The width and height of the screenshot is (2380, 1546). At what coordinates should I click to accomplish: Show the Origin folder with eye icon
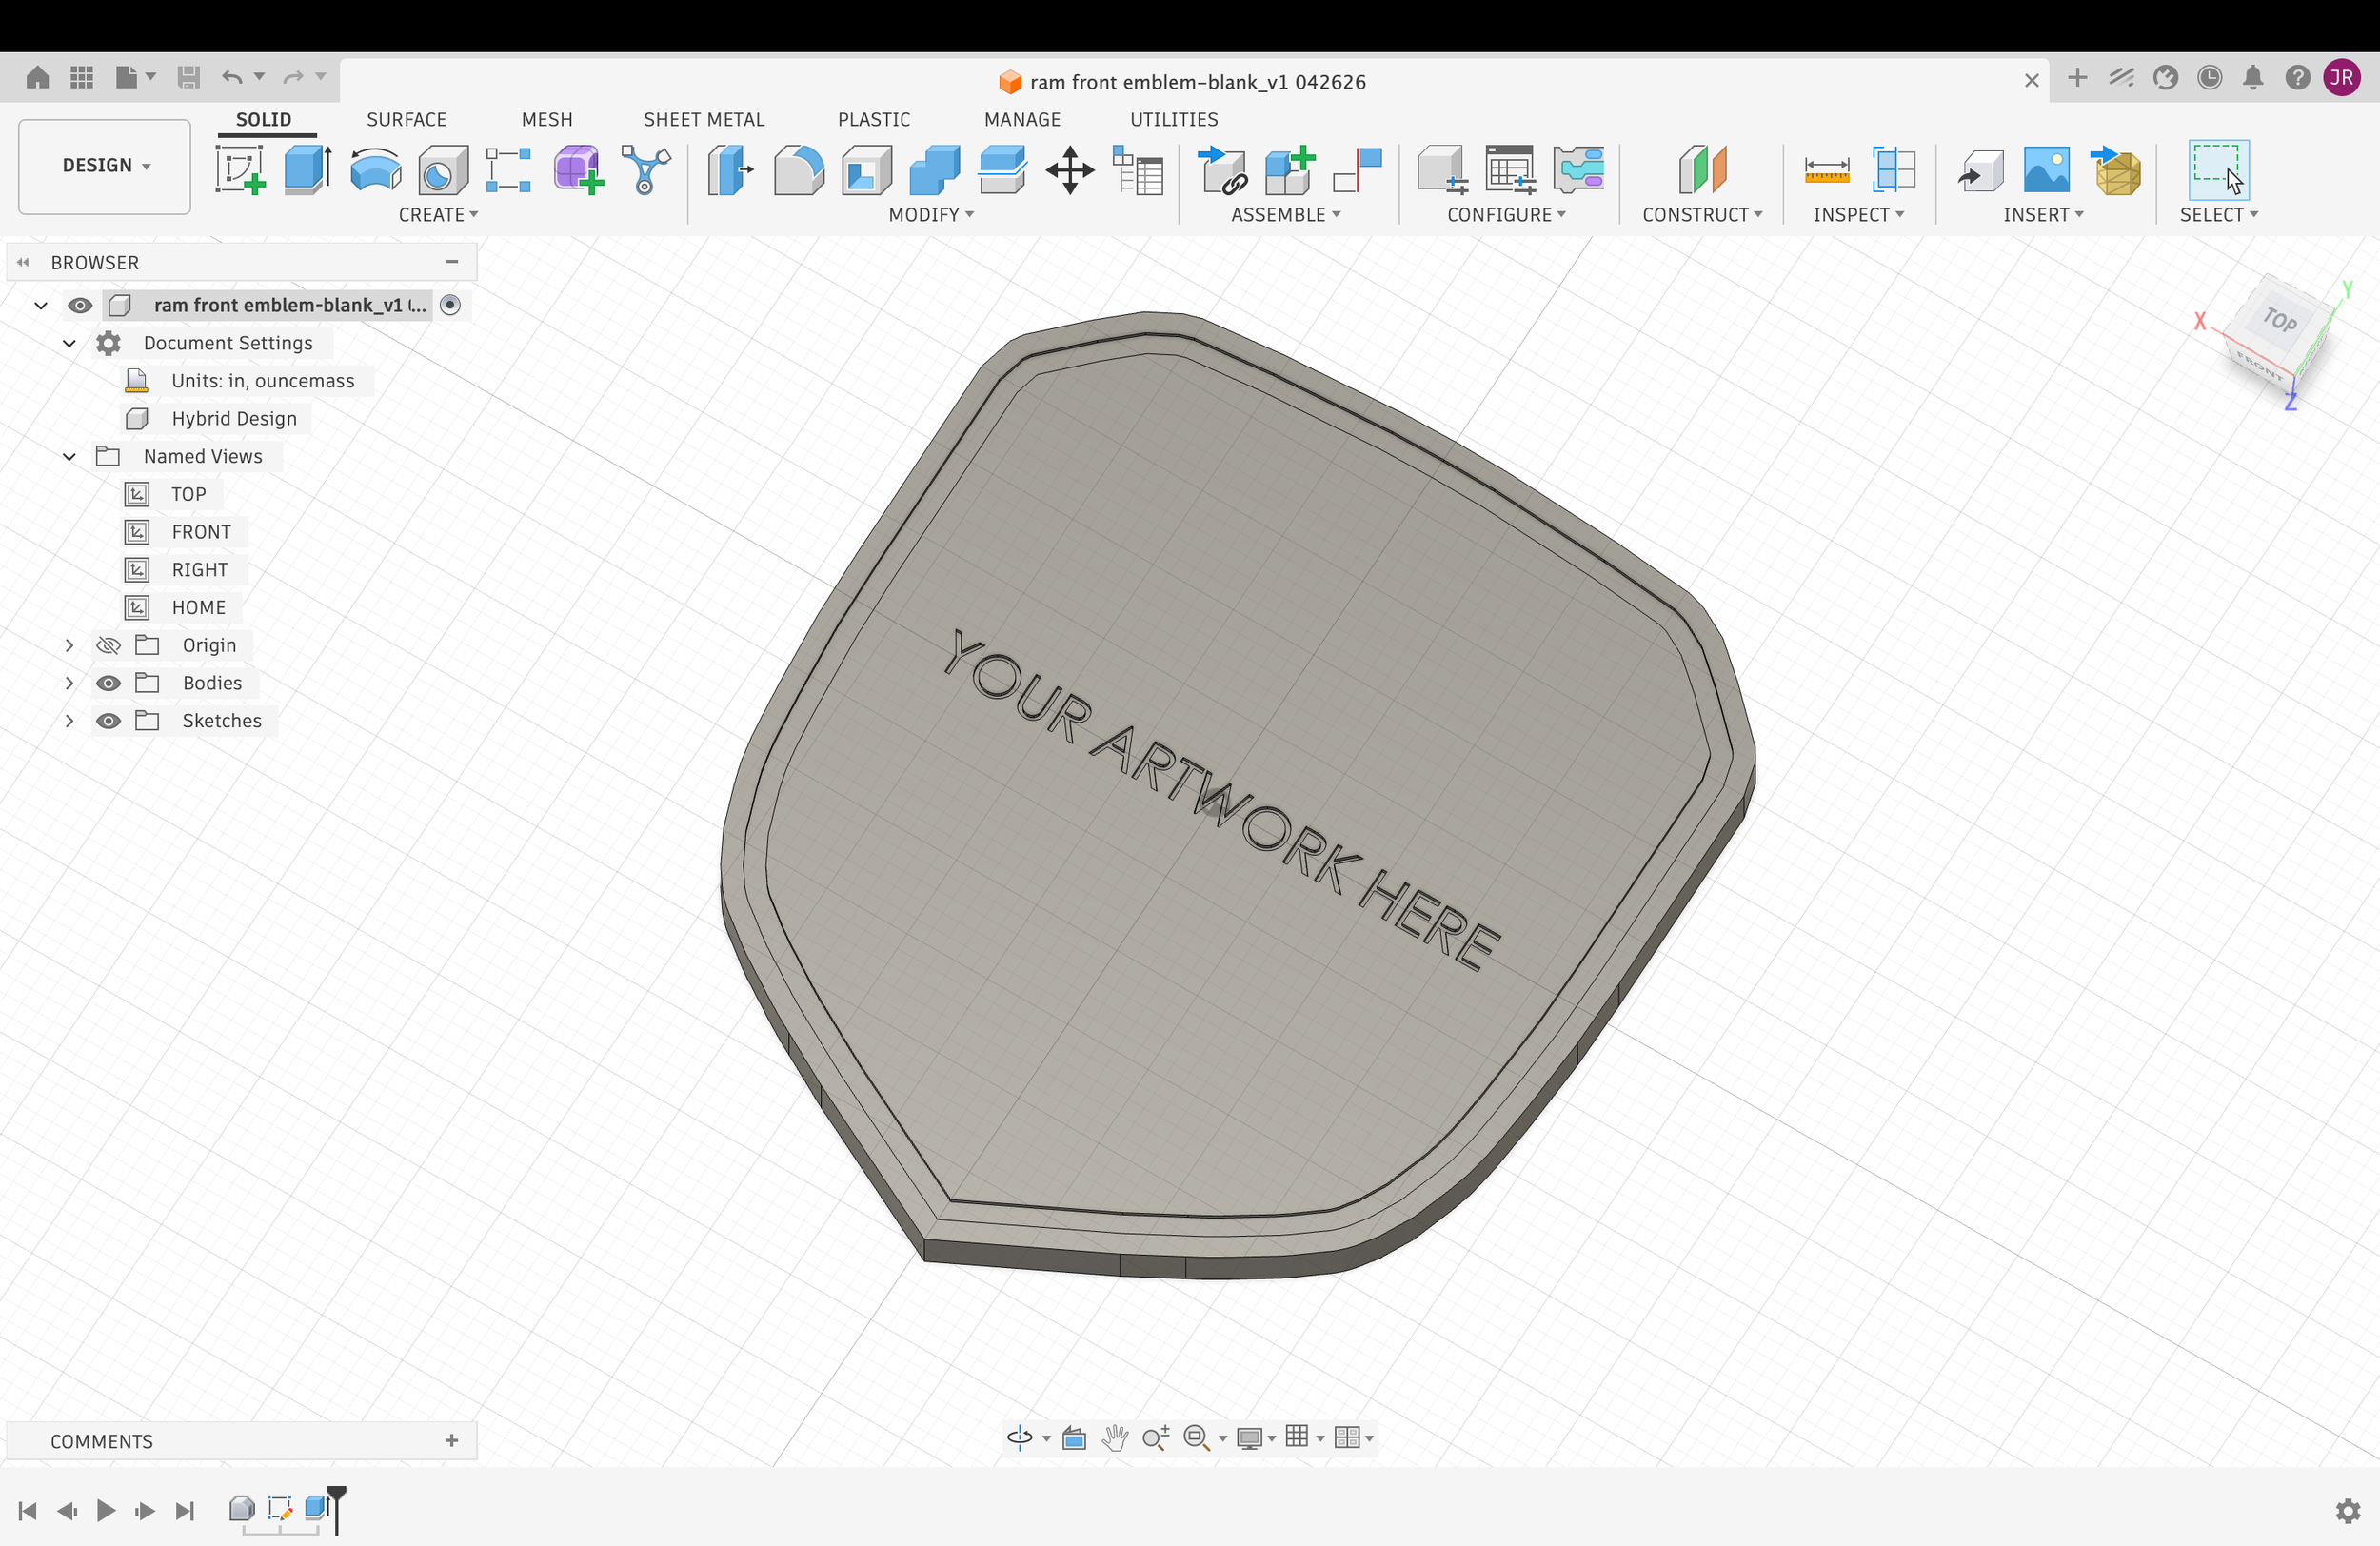pos(108,645)
